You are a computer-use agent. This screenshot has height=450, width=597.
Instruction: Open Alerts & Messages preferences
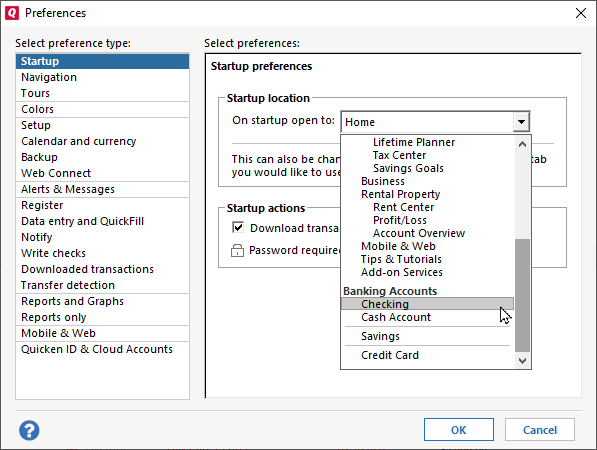[102, 189]
